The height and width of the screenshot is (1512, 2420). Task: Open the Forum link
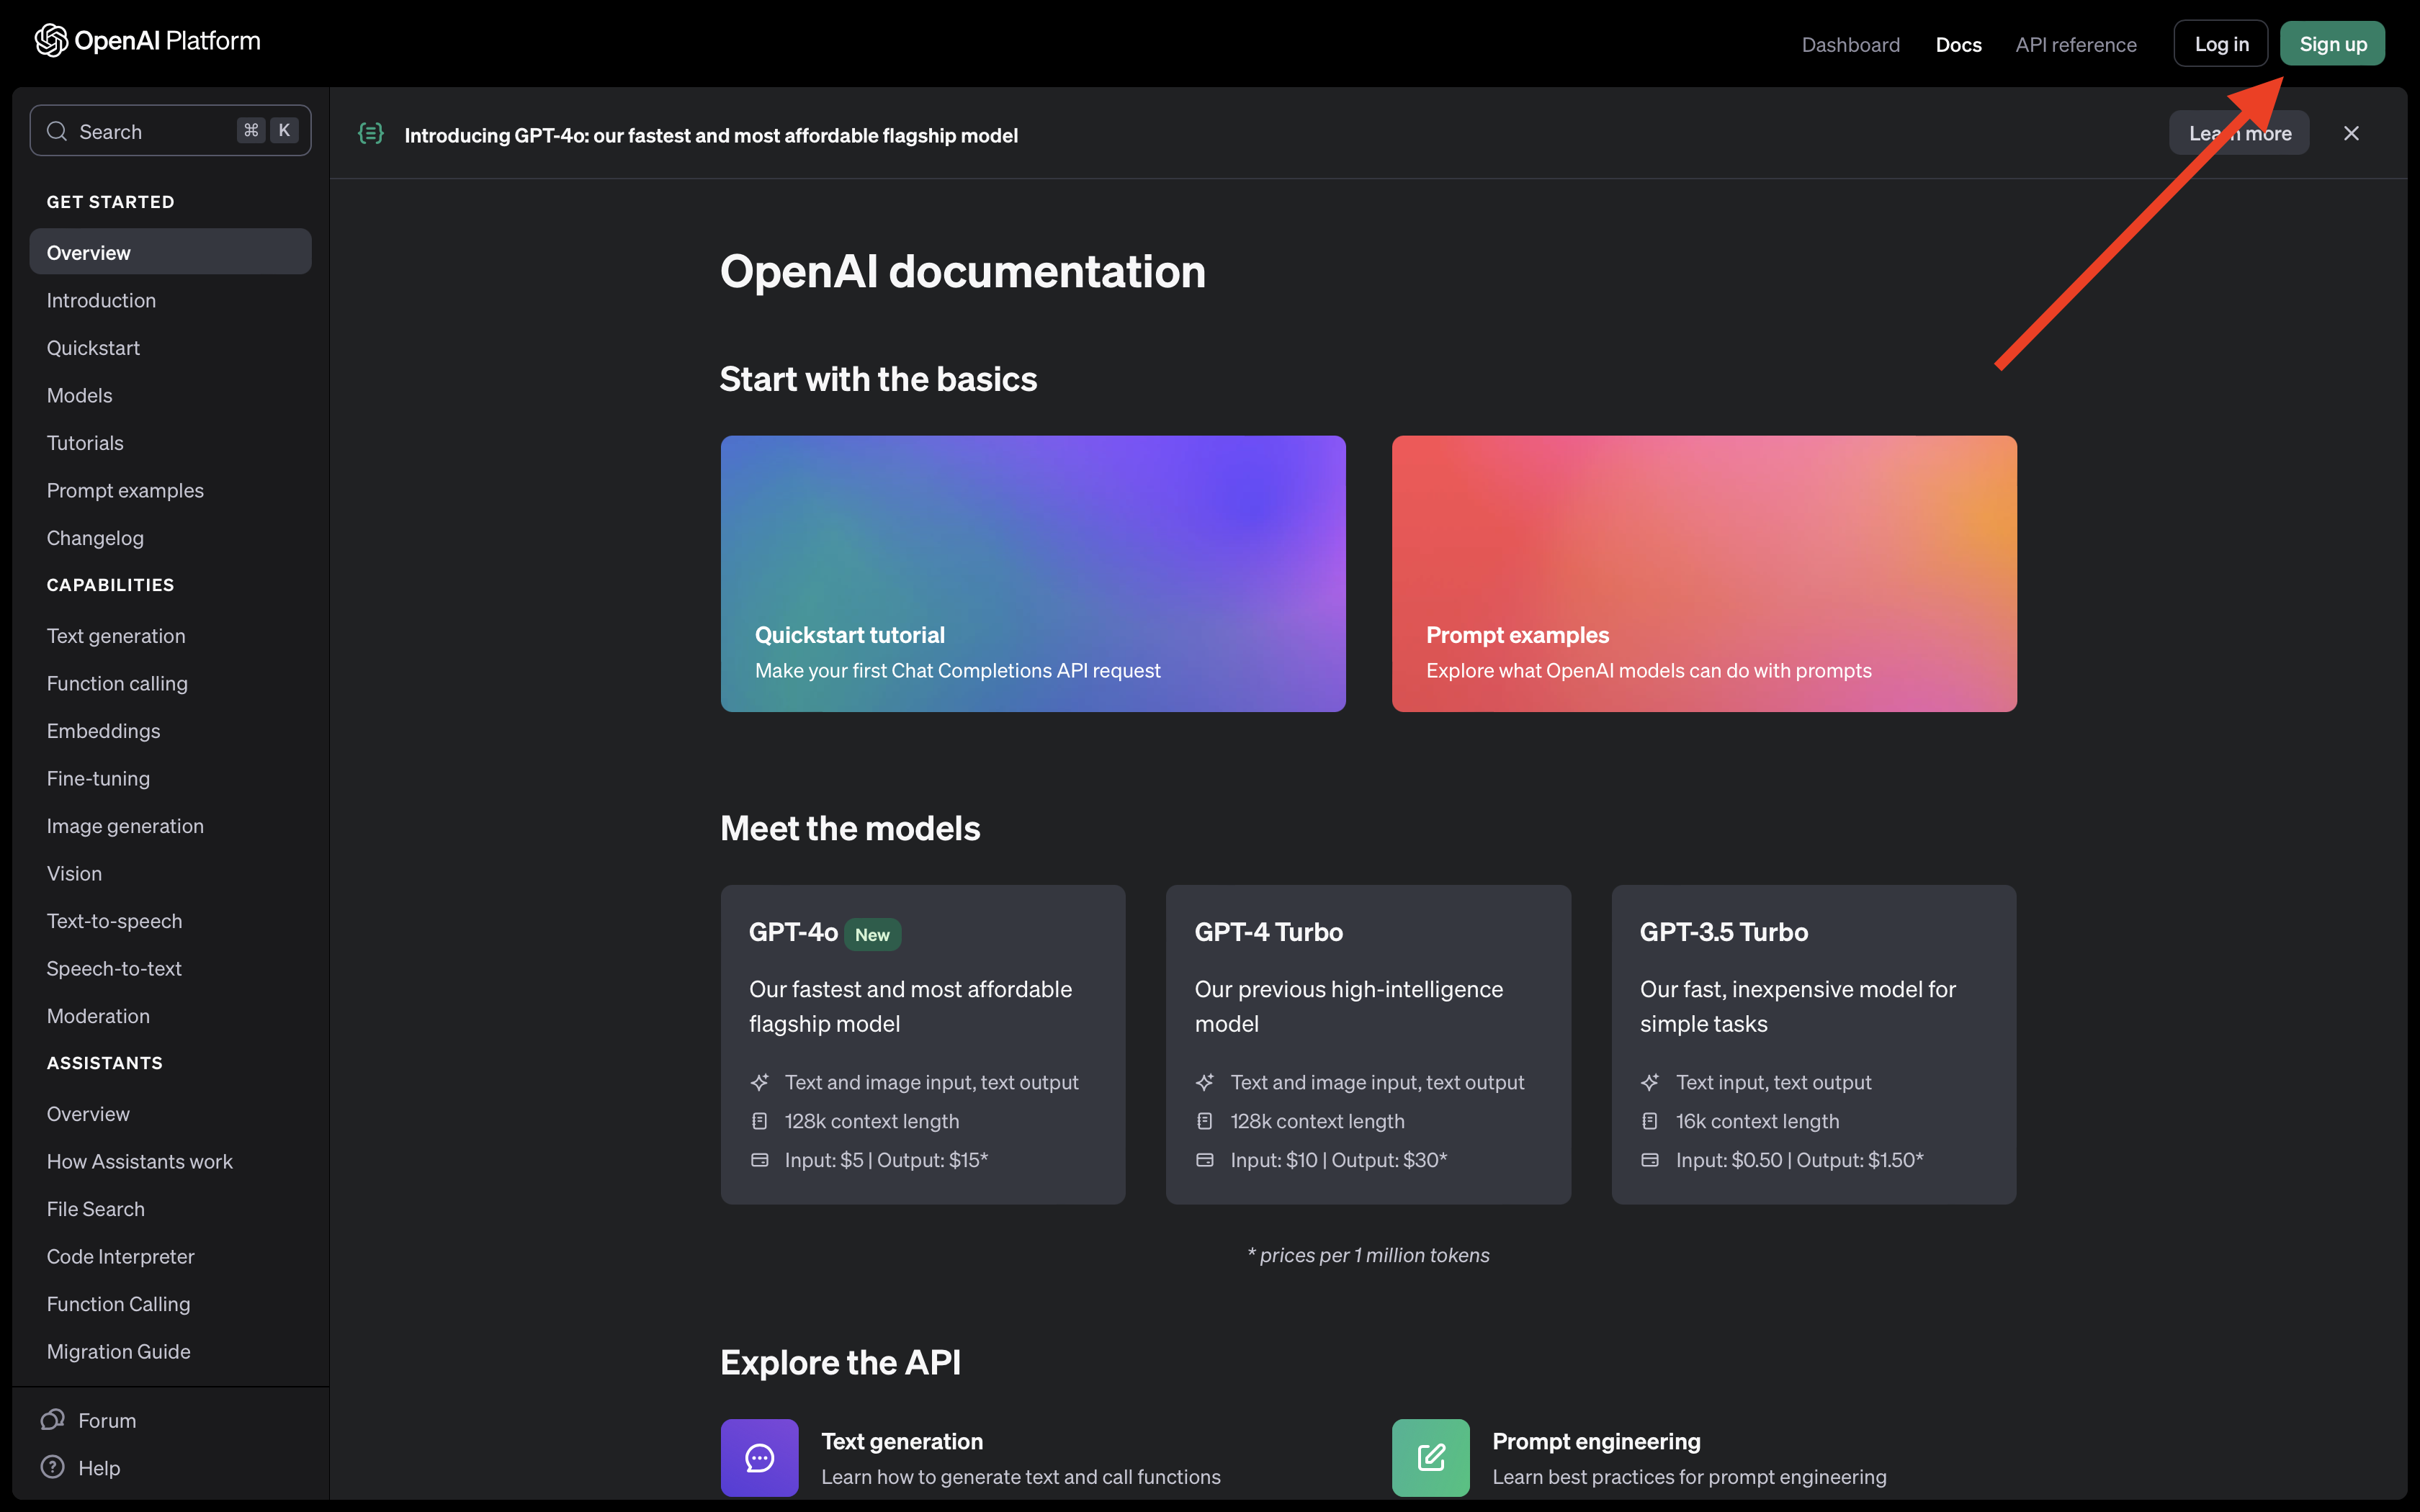(x=106, y=1420)
